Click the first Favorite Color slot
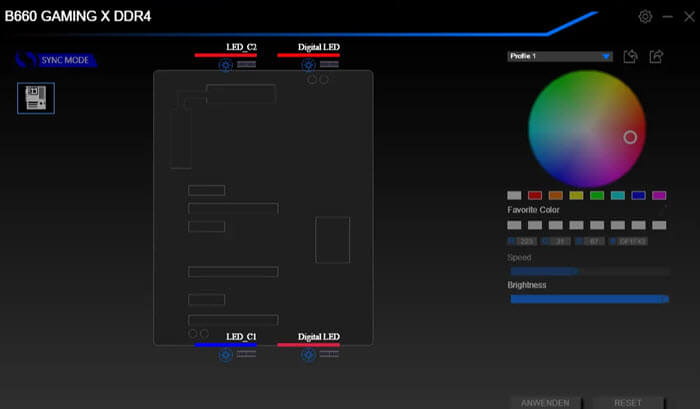This screenshot has width=700, height=409. point(514,225)
